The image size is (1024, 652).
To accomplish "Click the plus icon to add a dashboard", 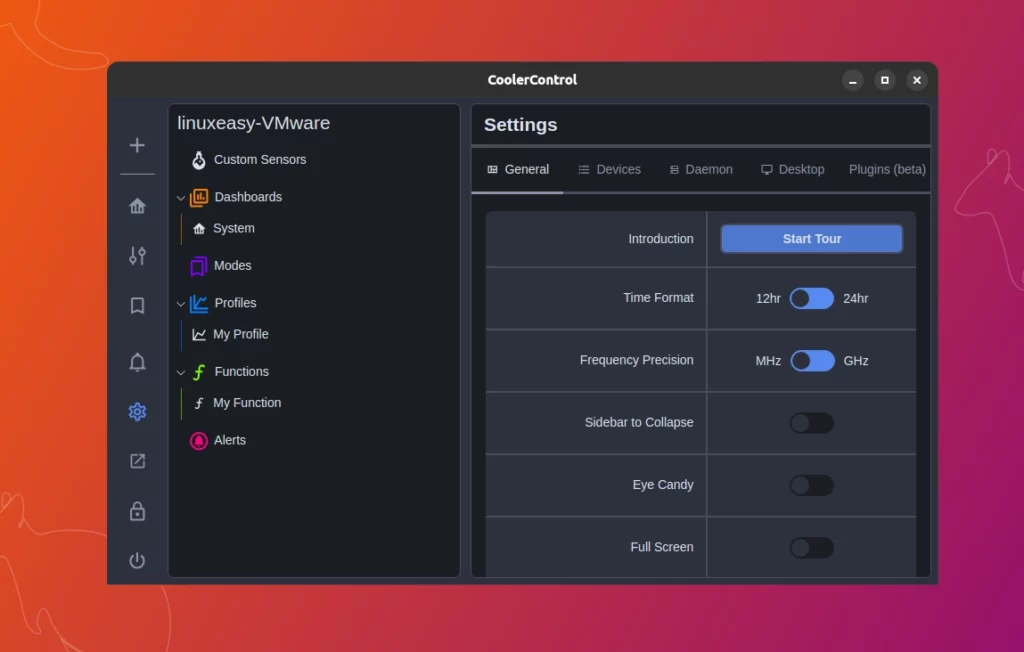I will 137,145.
